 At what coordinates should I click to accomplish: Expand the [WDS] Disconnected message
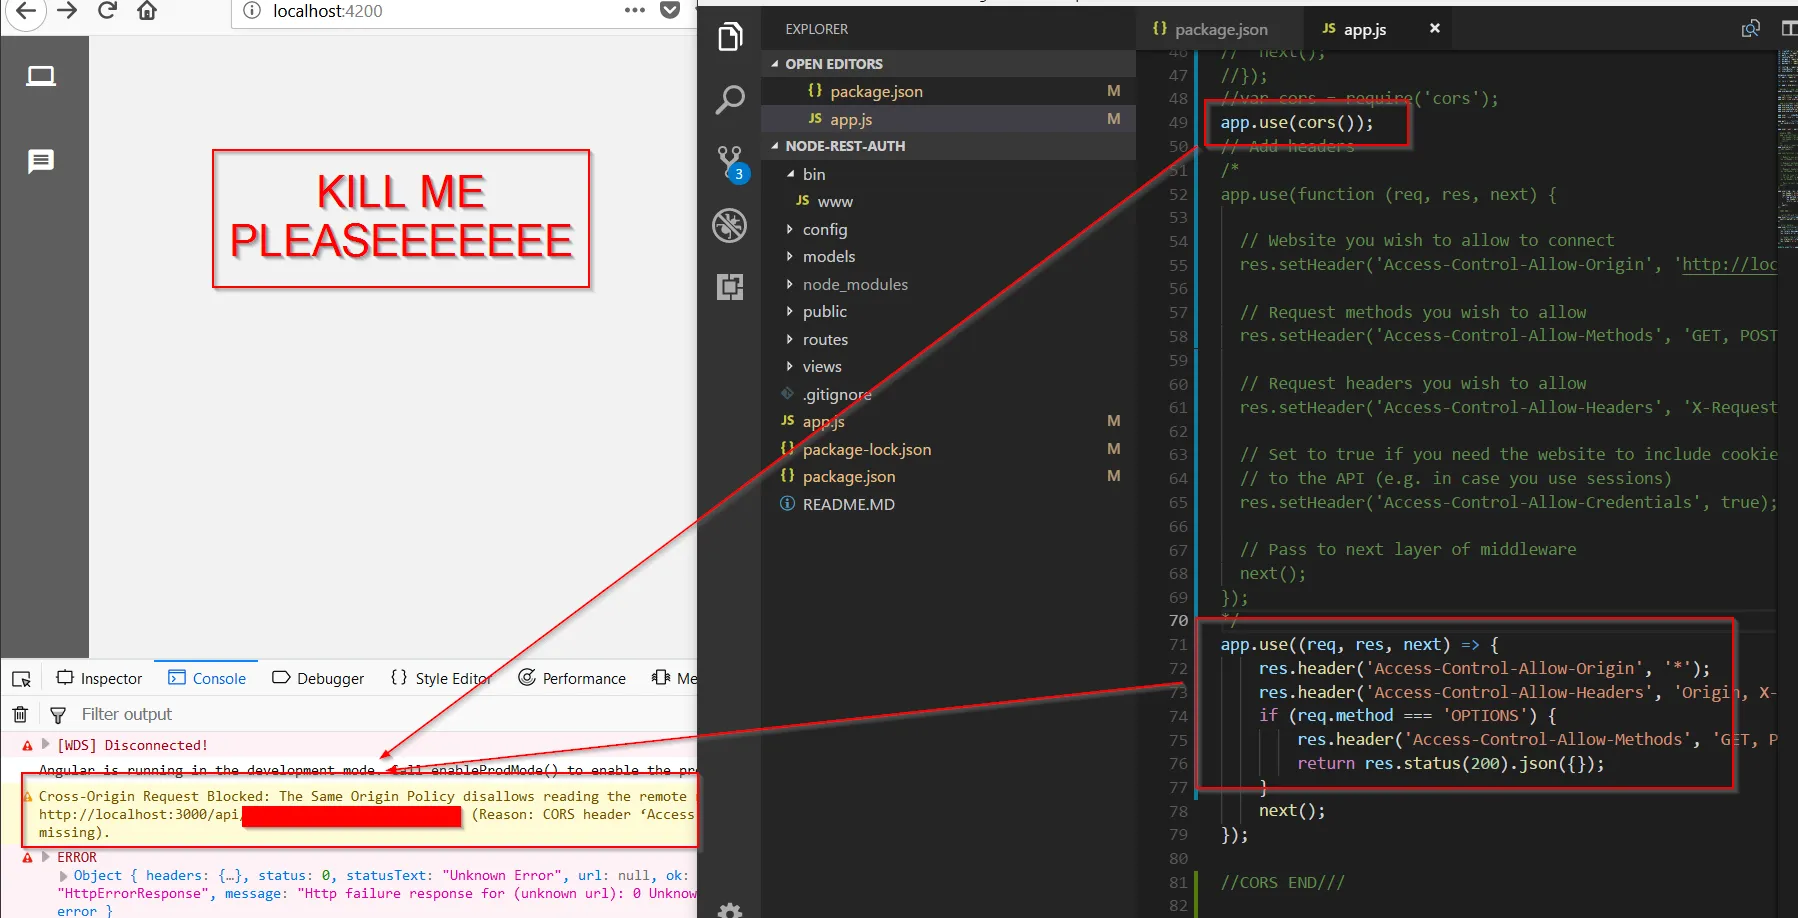pyautogui.click(x=45, y=745)
